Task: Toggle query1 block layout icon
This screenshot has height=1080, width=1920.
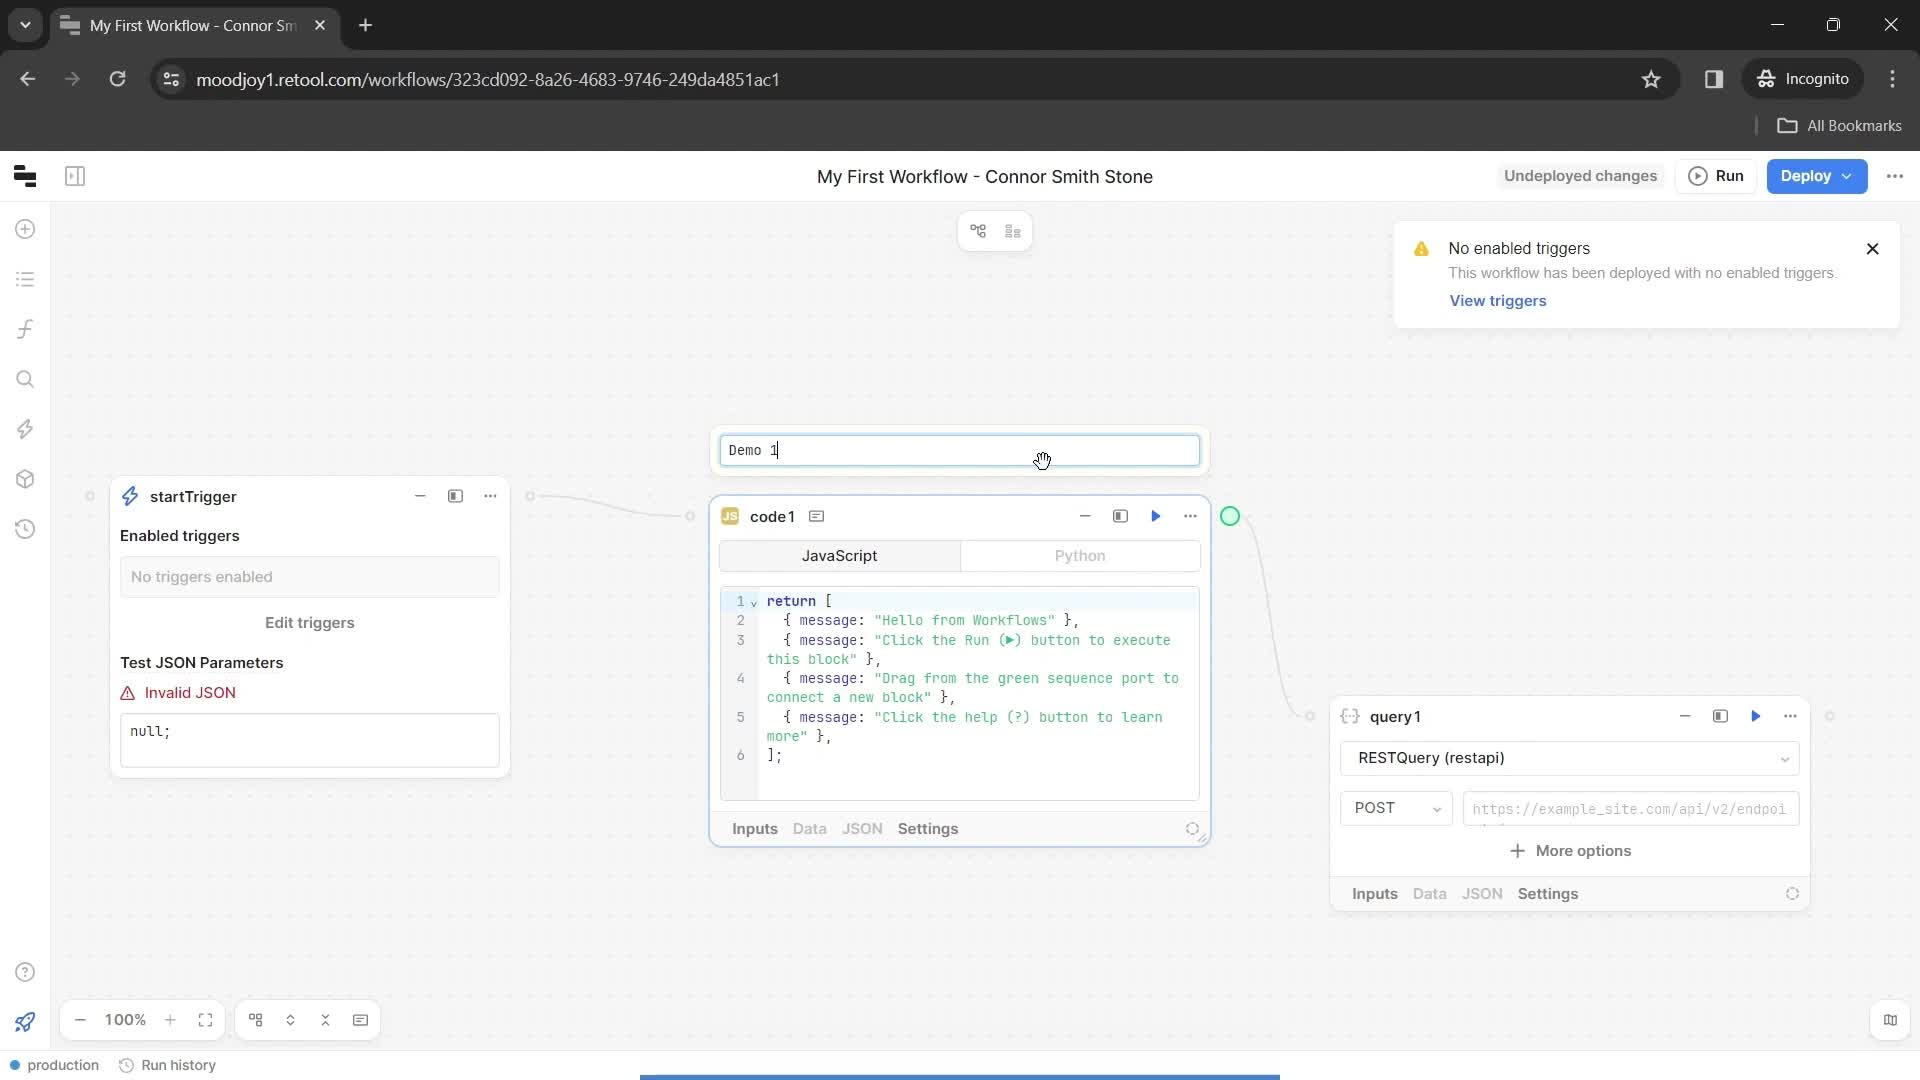Action: tap(1720, 716)
